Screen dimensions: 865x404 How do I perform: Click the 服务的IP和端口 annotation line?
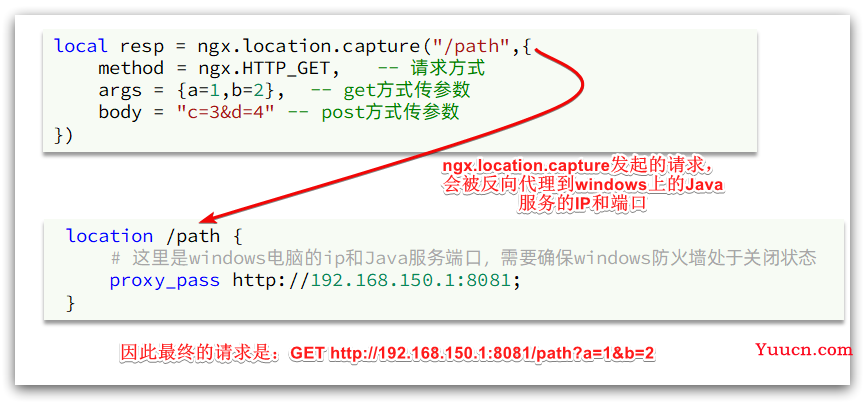(581, 204)
